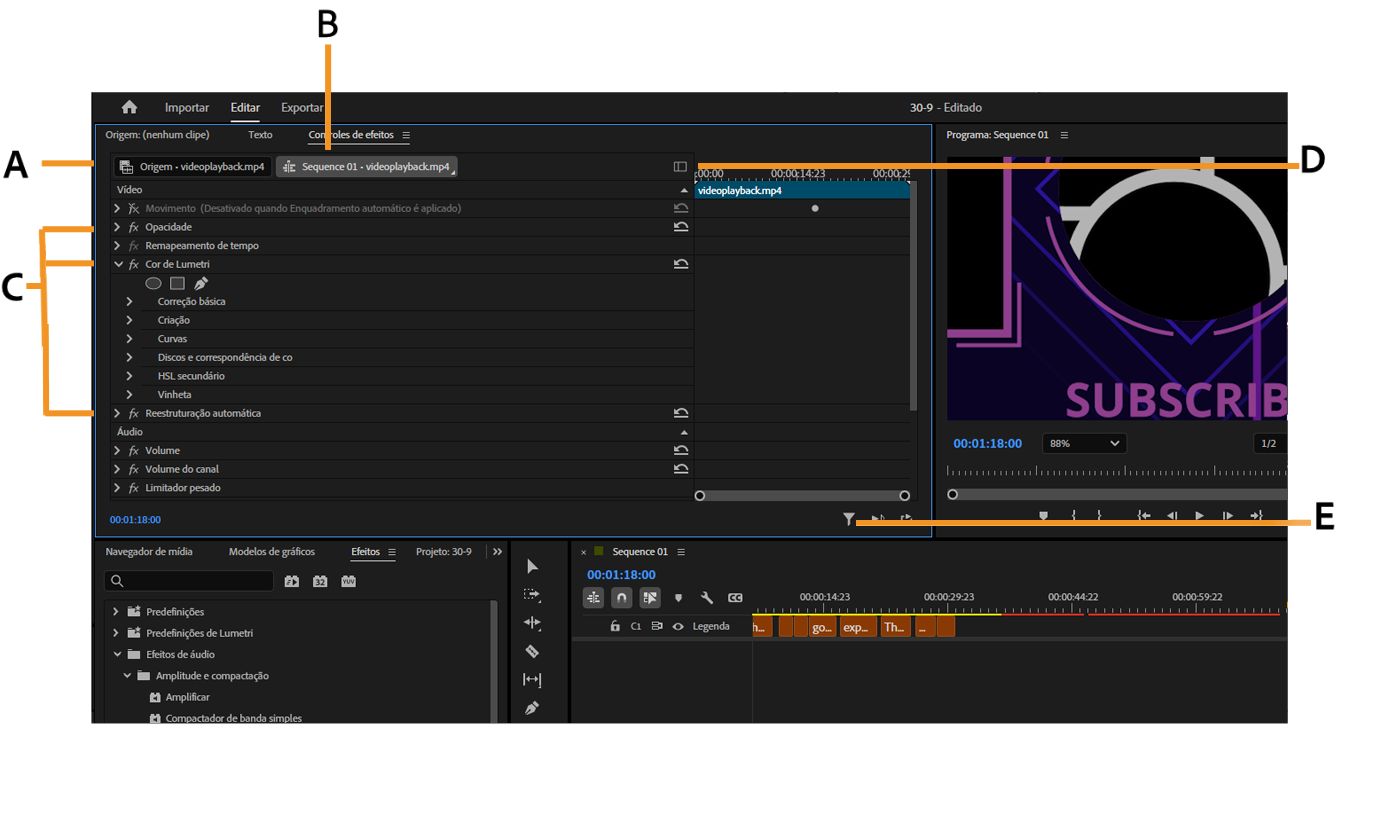Open the Navegador de mídia tab
1380x815 pixels.
[149, 552]
